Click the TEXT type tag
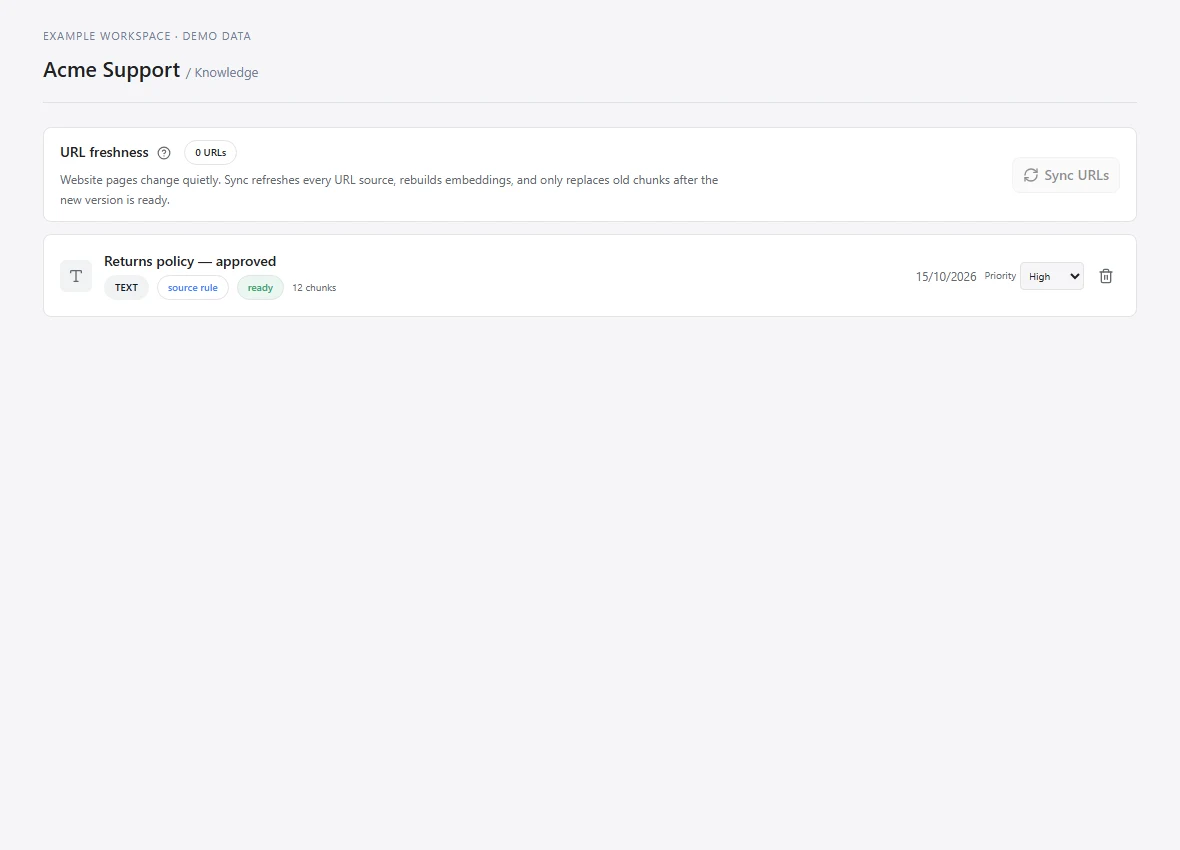The width and height of the screenshot is (1180, 850). 126,288
